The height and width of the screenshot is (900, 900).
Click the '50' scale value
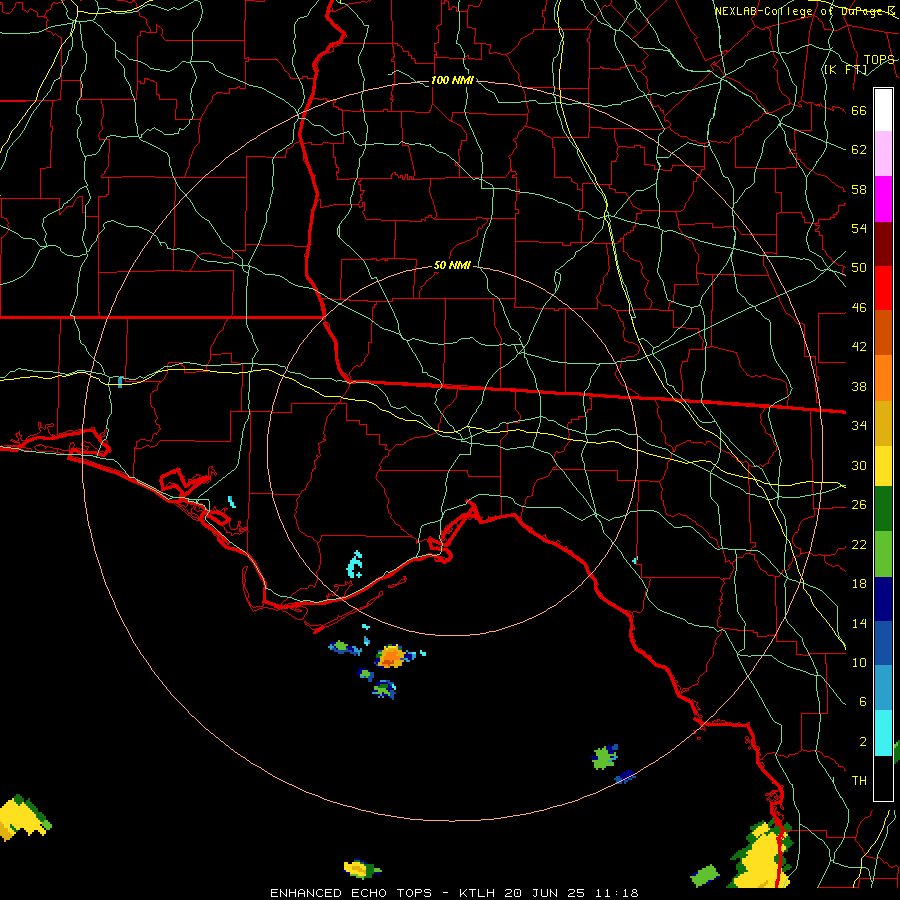coord(859,268)
